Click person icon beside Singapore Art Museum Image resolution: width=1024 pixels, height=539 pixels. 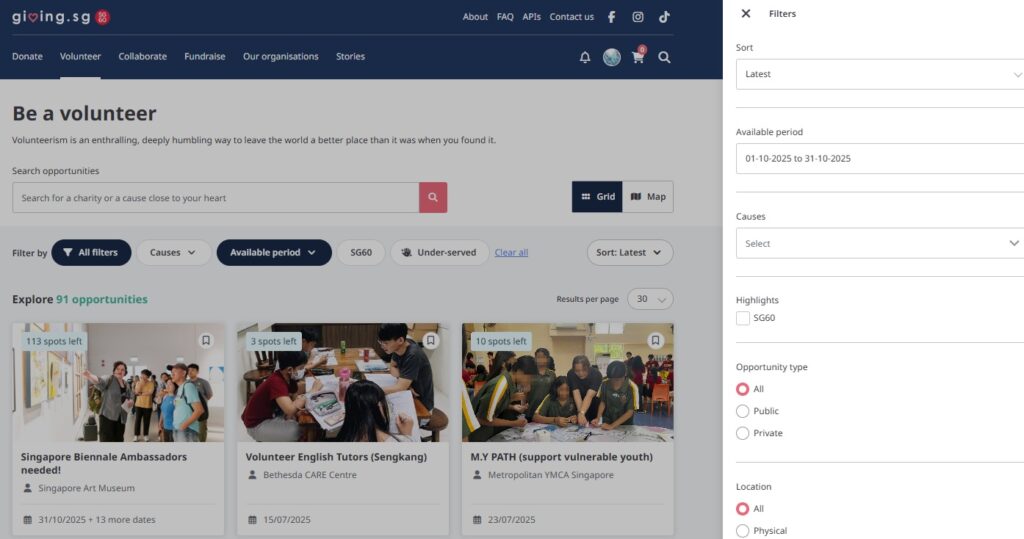(27, 488)
